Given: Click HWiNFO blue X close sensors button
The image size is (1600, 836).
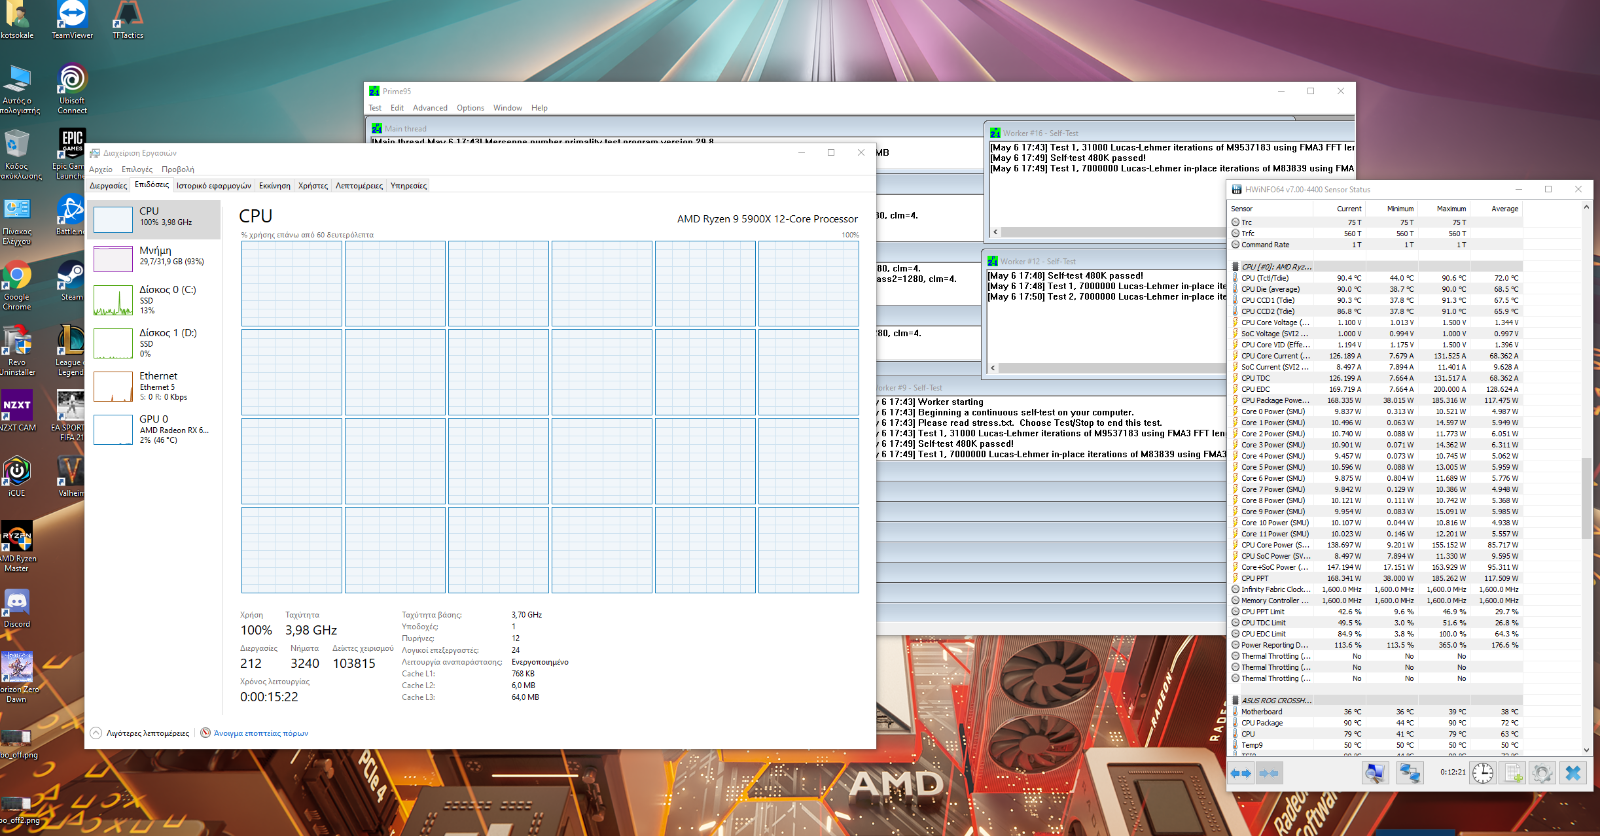Looking at the screenshot, I should (1573, 773).
